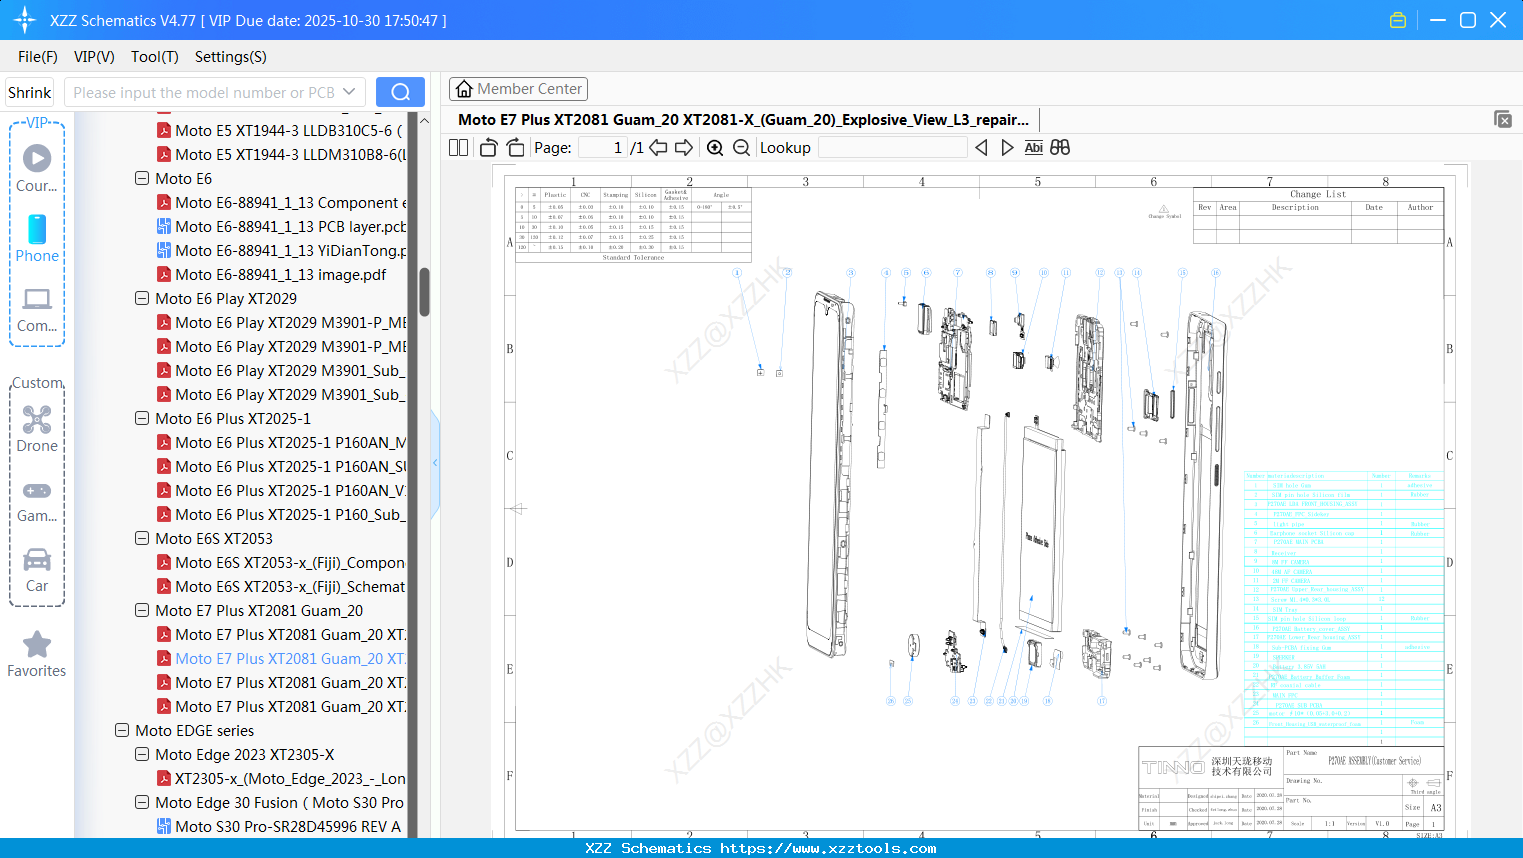
Task: Open the Member Center
Action: 518,89
